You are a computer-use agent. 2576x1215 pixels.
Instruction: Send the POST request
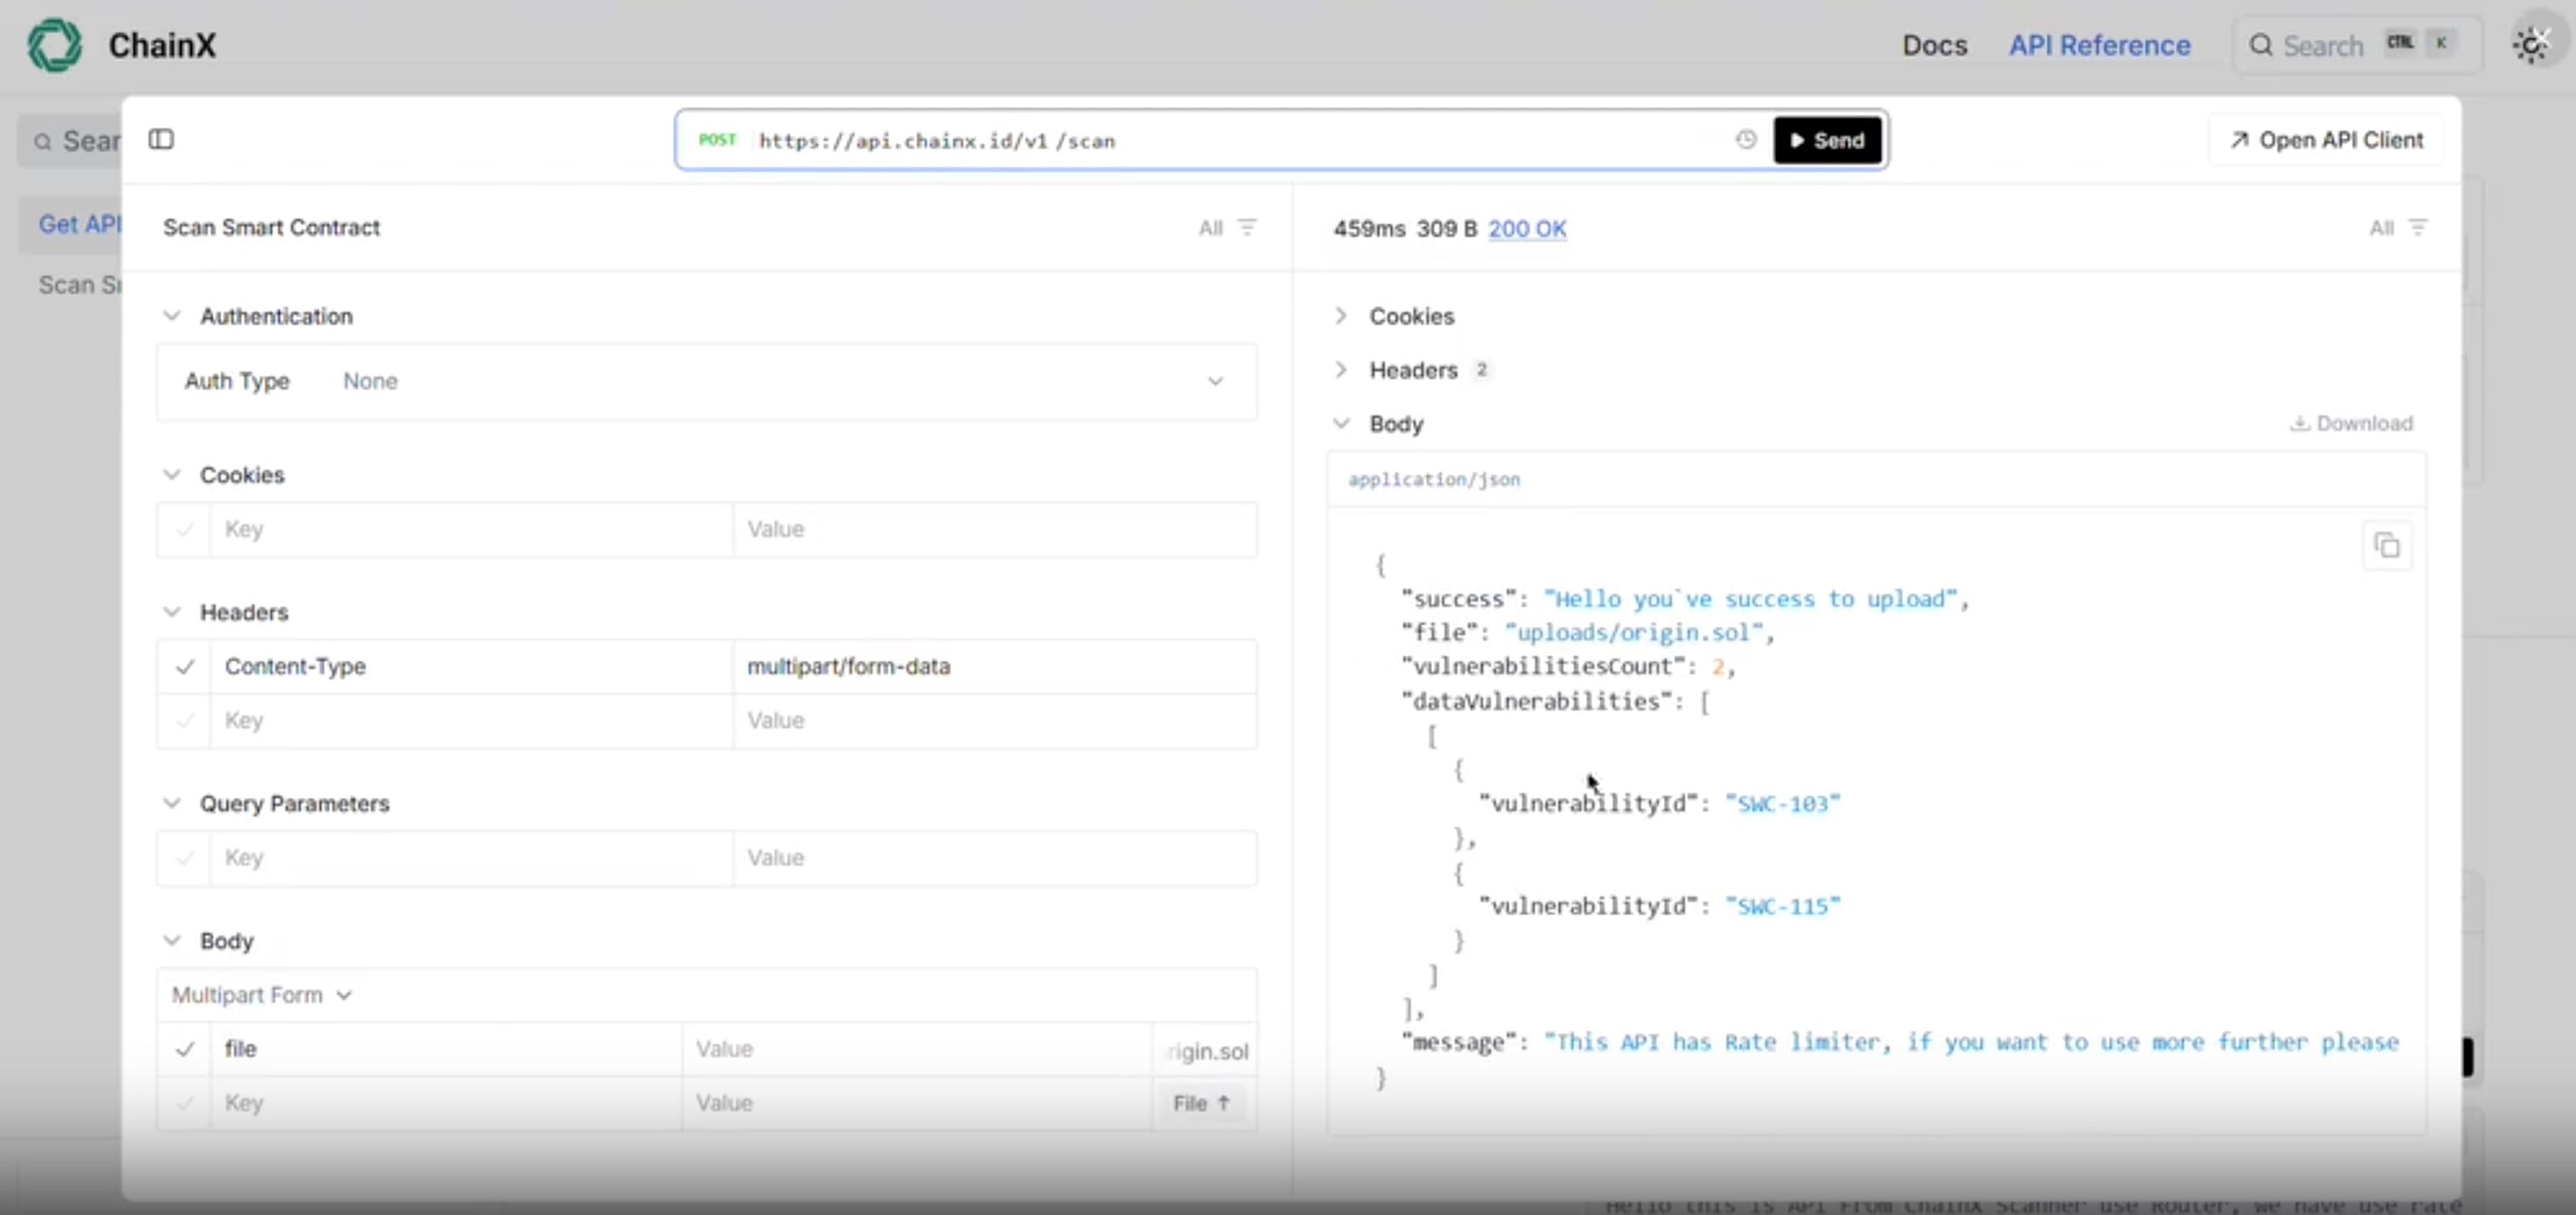pos(1827,140)
